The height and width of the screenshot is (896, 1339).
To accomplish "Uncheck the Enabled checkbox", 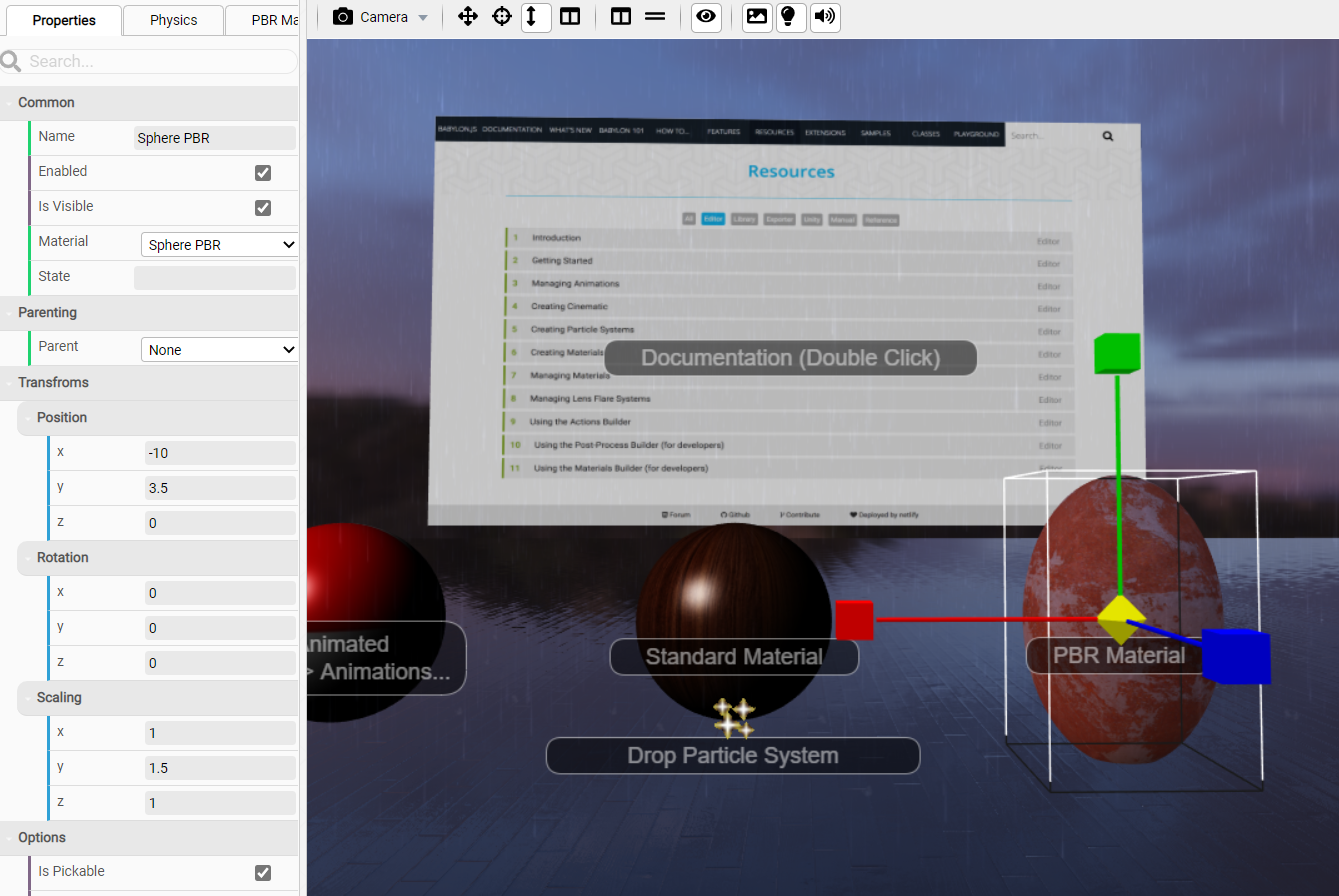I will (x=262, y=172).
